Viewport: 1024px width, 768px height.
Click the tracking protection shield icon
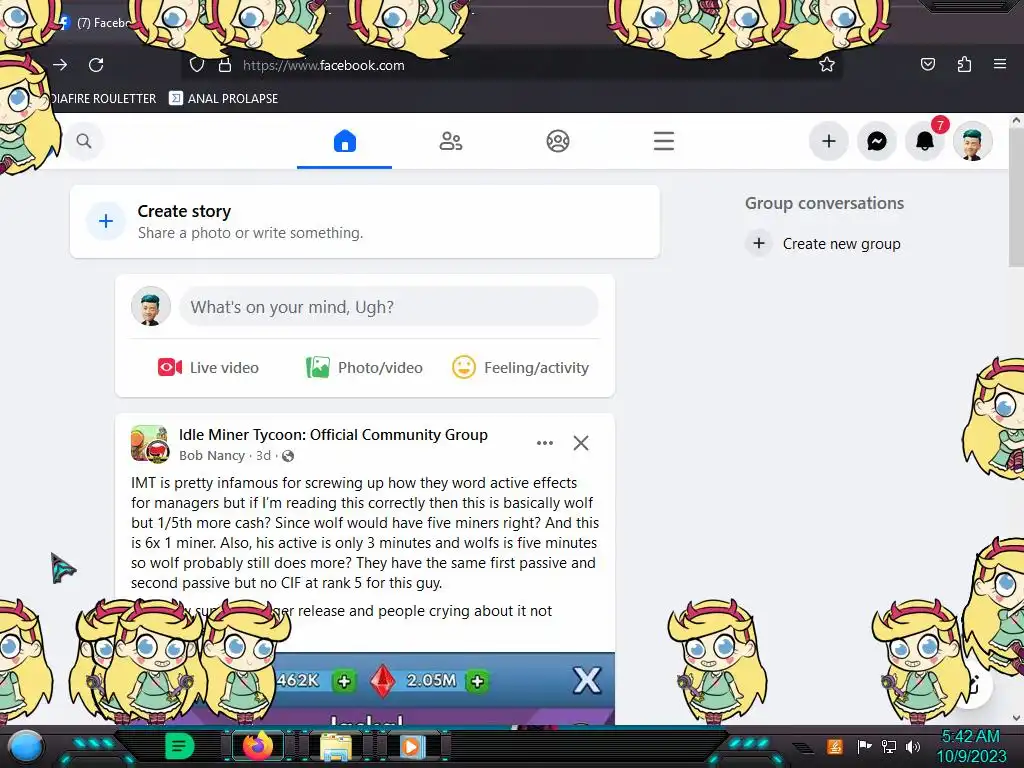(x=197, y=65)
